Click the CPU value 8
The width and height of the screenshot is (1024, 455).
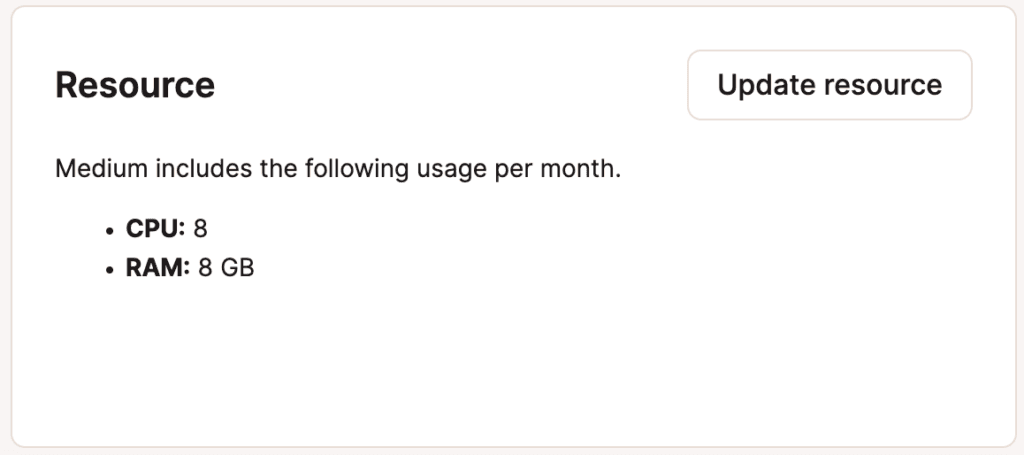click(x=201, y=229)
